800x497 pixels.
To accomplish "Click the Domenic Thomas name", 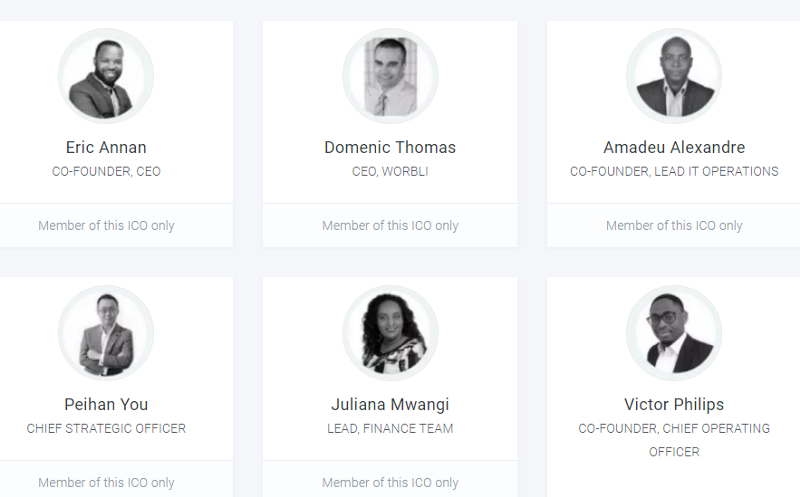I will [390, 147].
